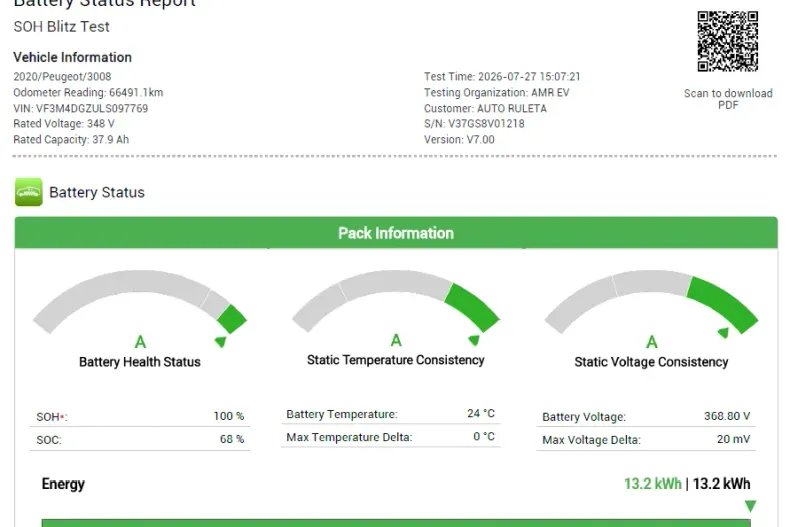Click the QR code to download PDF
The image size is (790, 527).
click(728, 41)
